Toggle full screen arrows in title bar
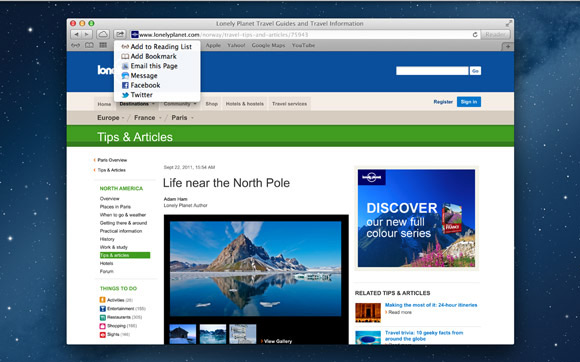580x362 pixels. pos(509,23)
